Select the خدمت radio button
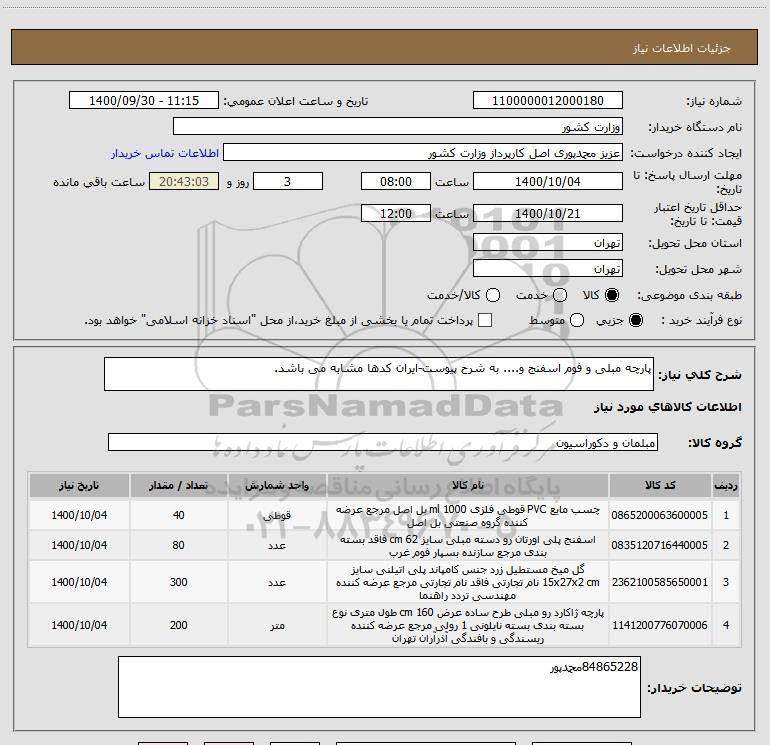This screenshot has height=745, width=770. tap(560, 295)
